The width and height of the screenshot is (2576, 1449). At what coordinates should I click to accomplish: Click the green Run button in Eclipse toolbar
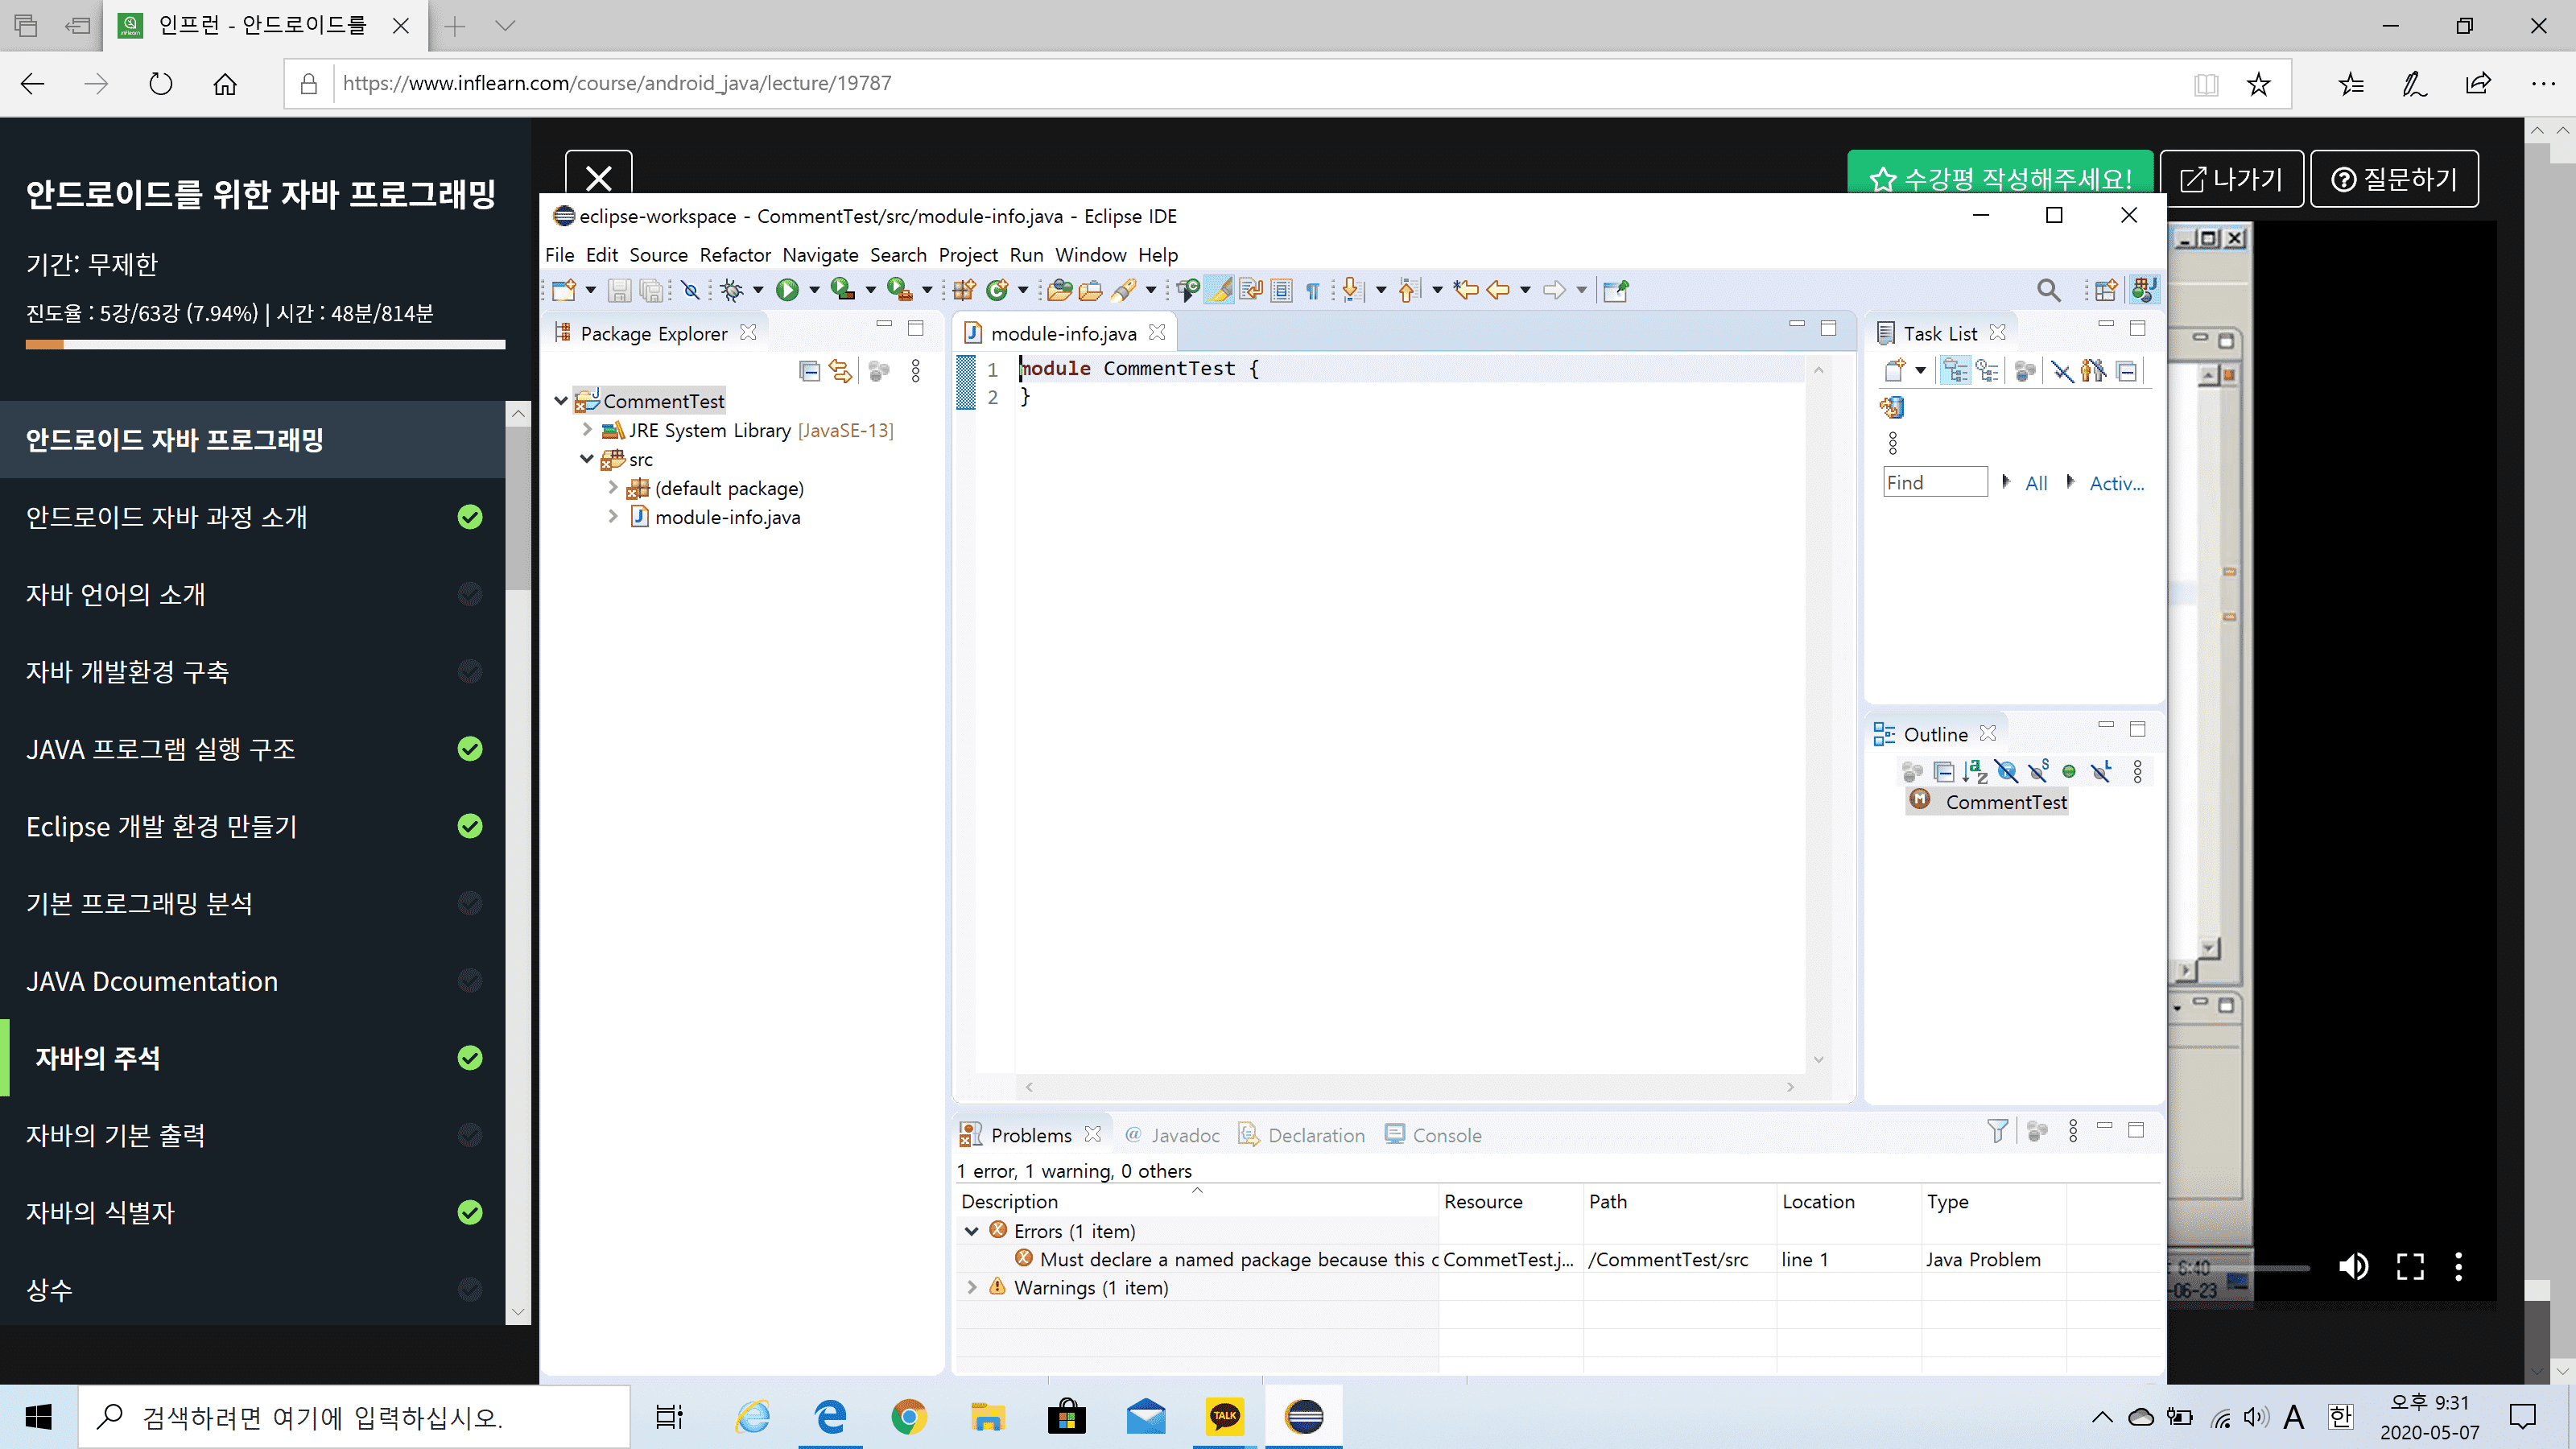pos(787,290)
